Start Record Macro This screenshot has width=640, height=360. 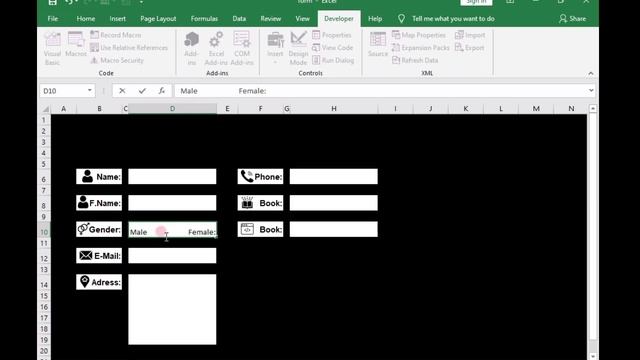[116, 35]
